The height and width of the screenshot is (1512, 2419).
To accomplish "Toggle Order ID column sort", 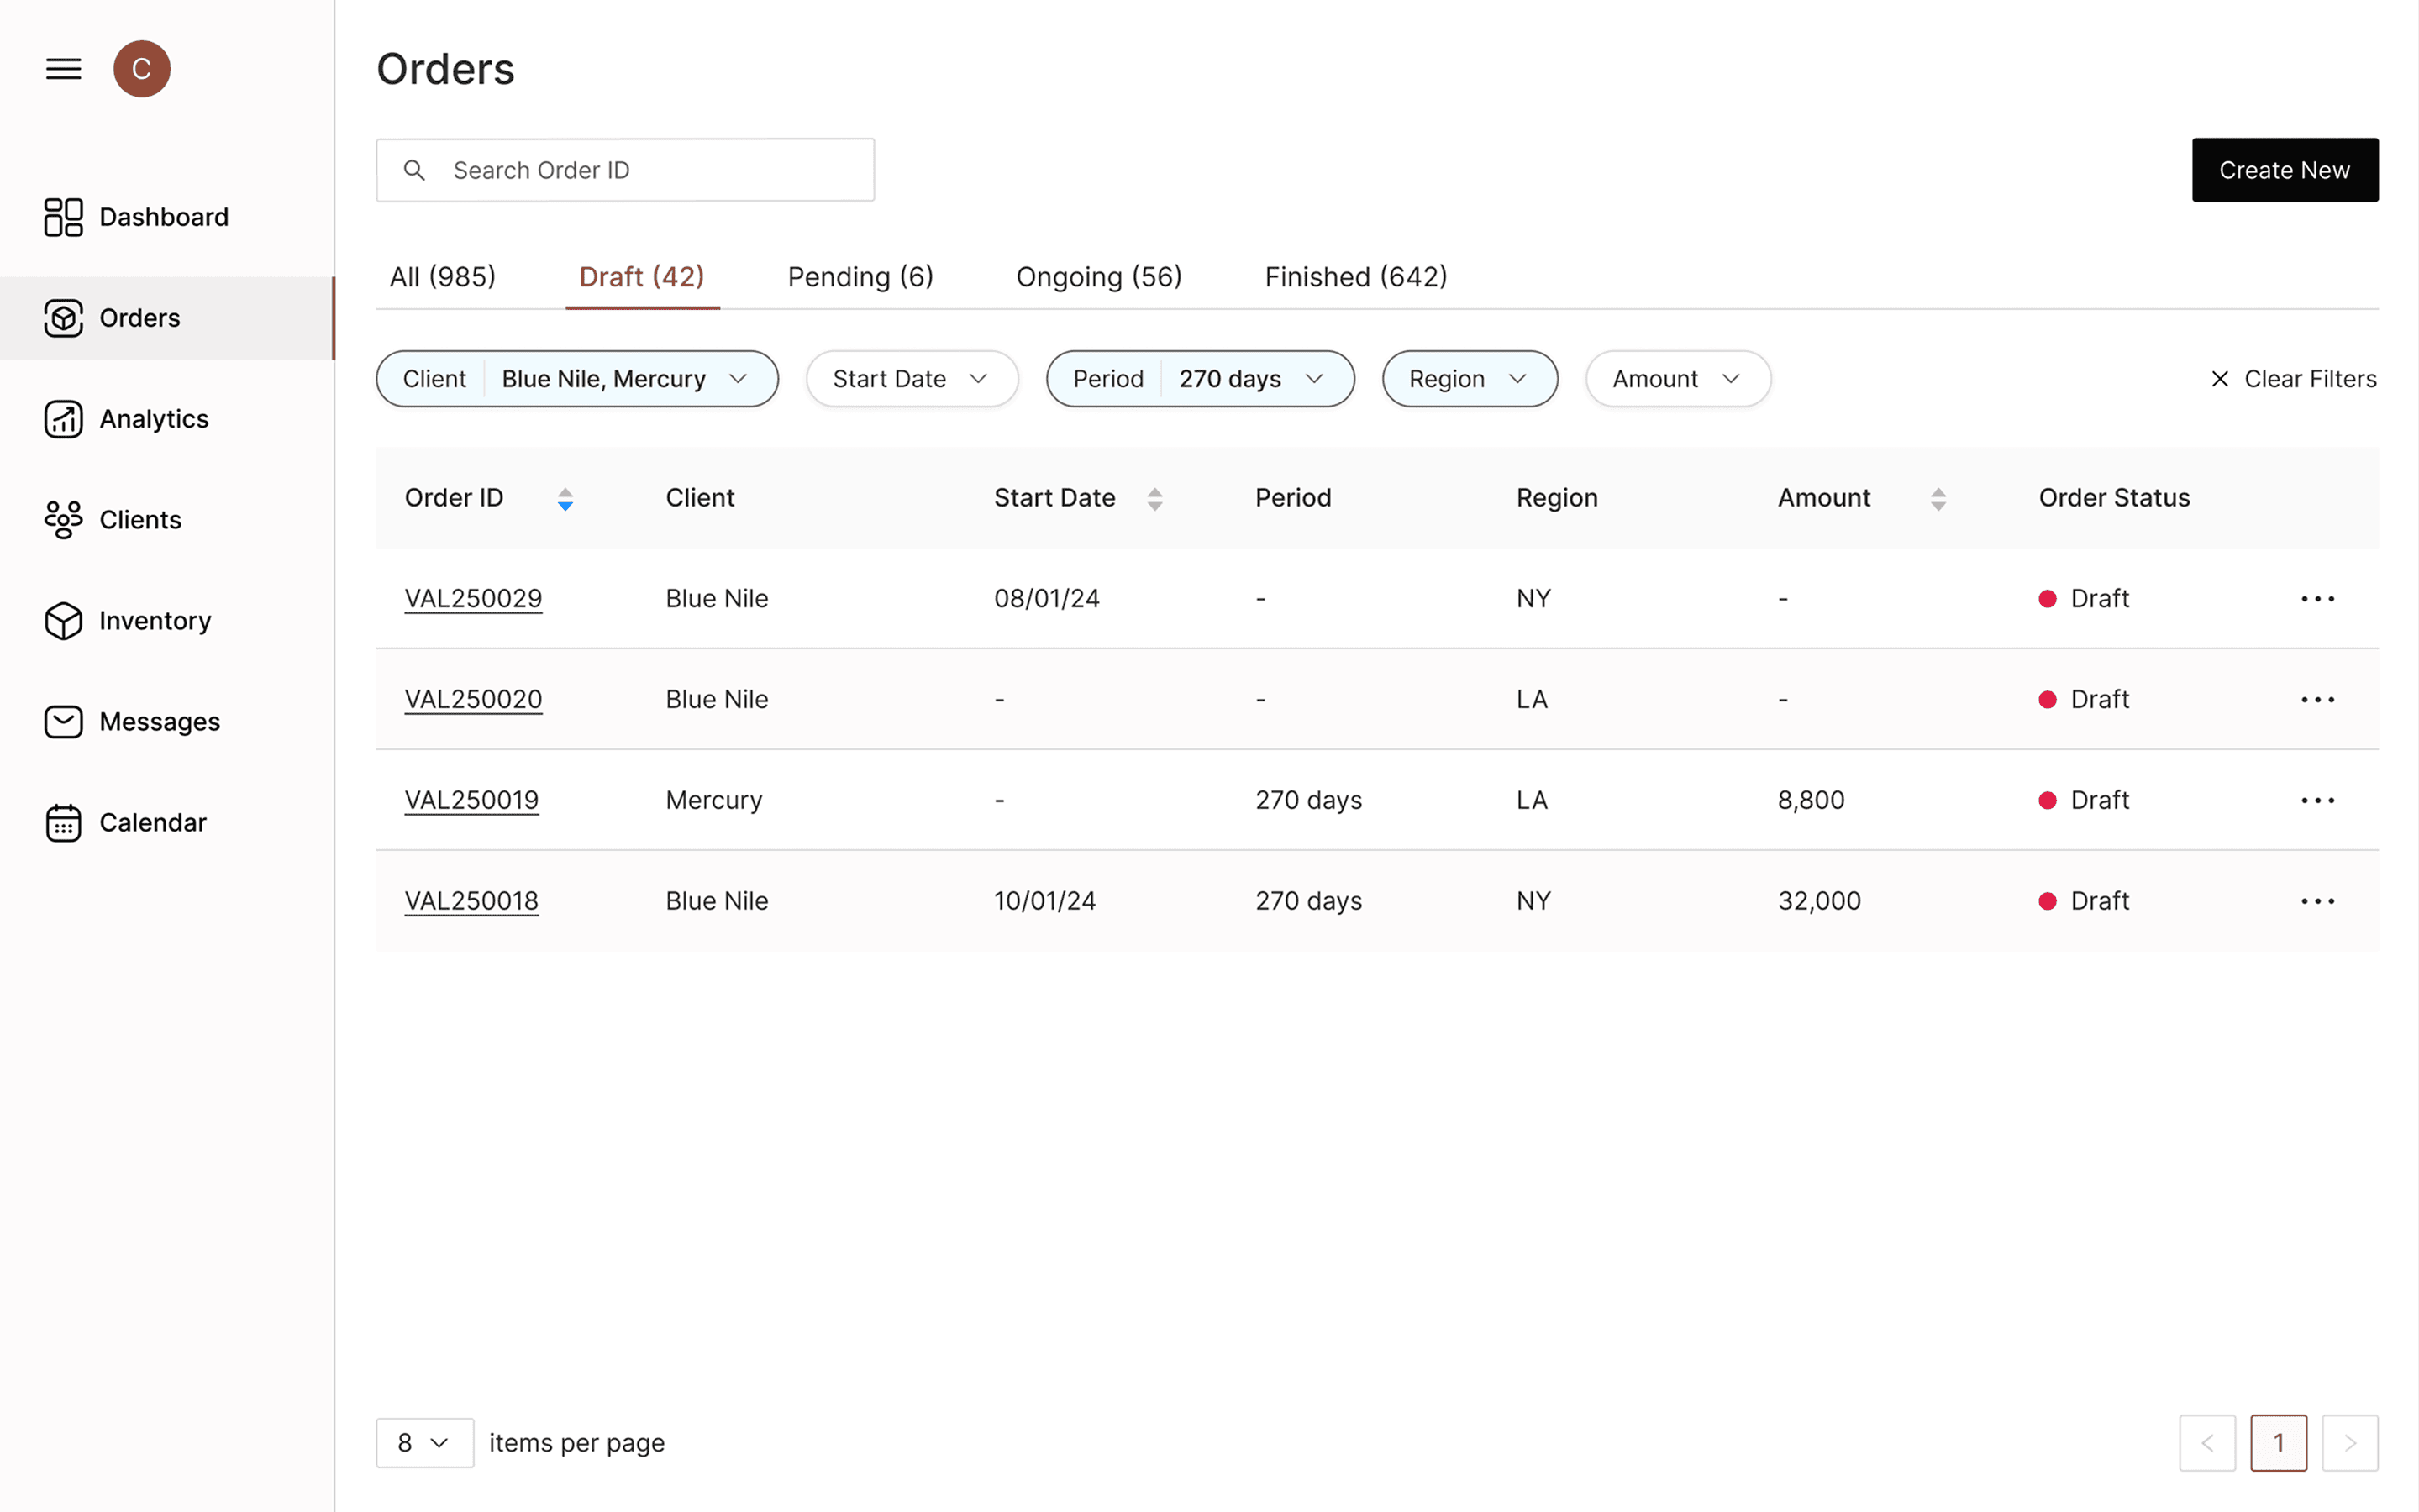I will pyautogui.click(x=565, y=499).
